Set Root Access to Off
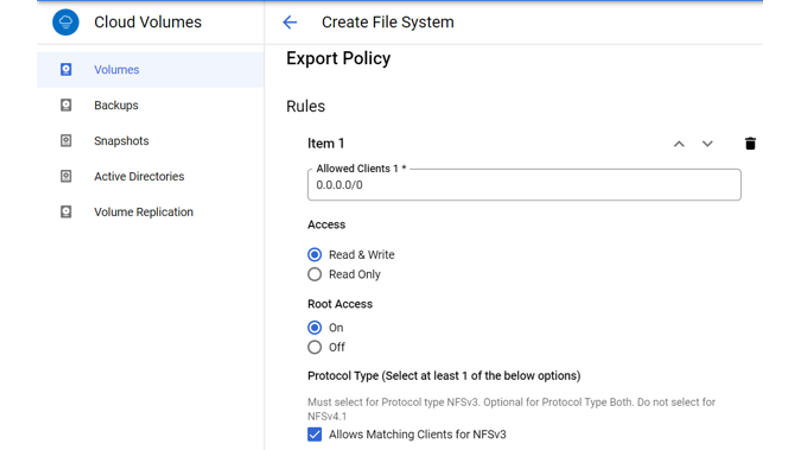The image size is (800, 450). click(315, 347)
